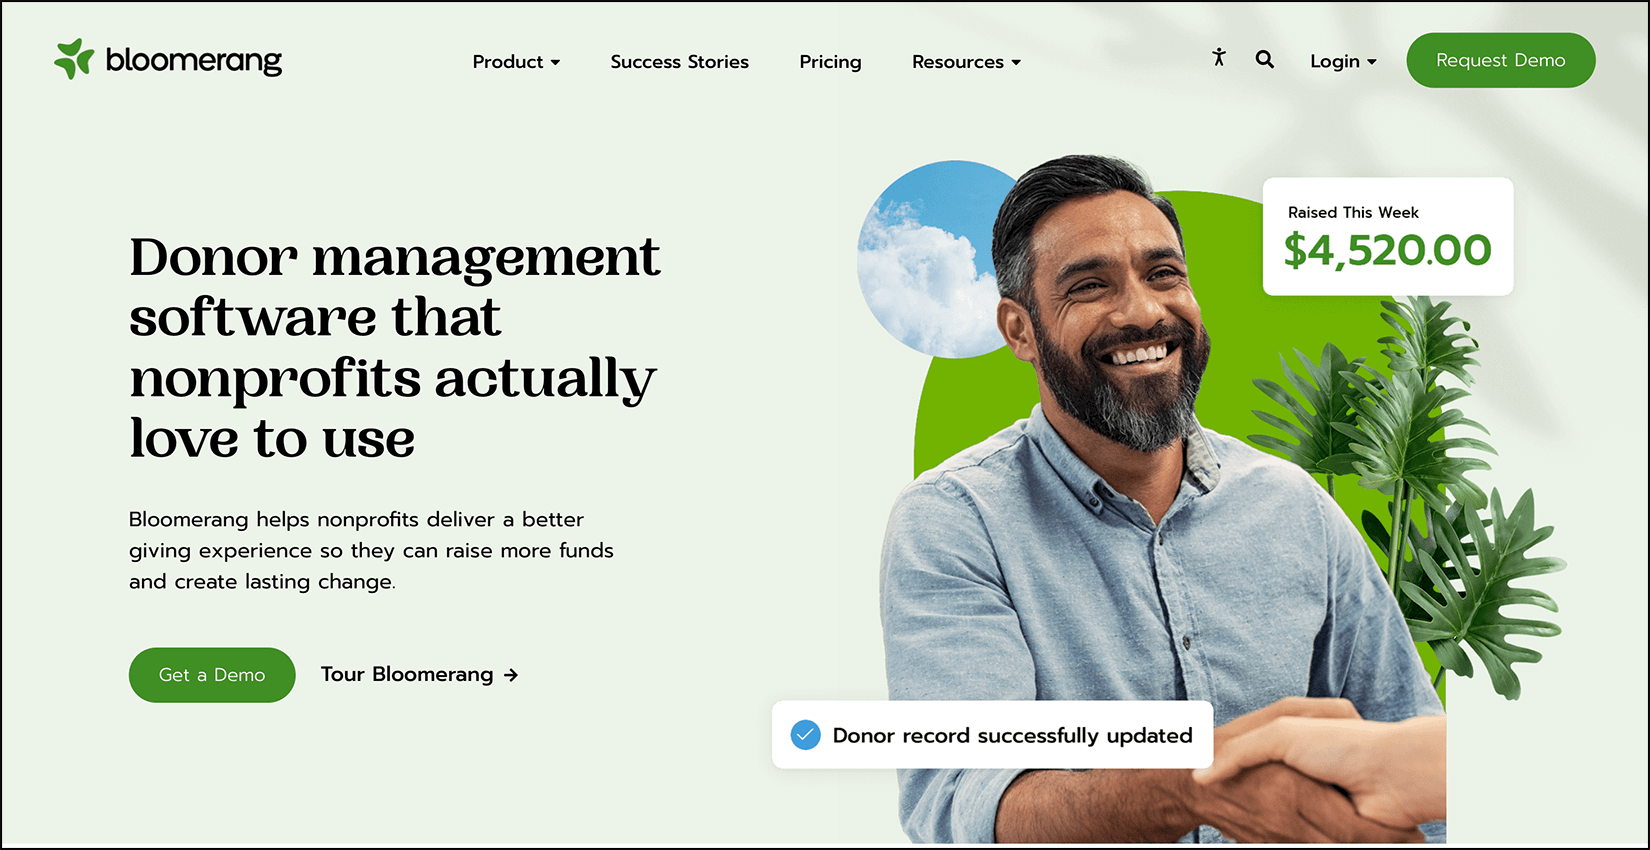Click the blue checkmark icon in notification
This screenshot has height=850, width=1650.
pyautogui.click(x=805, y=735)
